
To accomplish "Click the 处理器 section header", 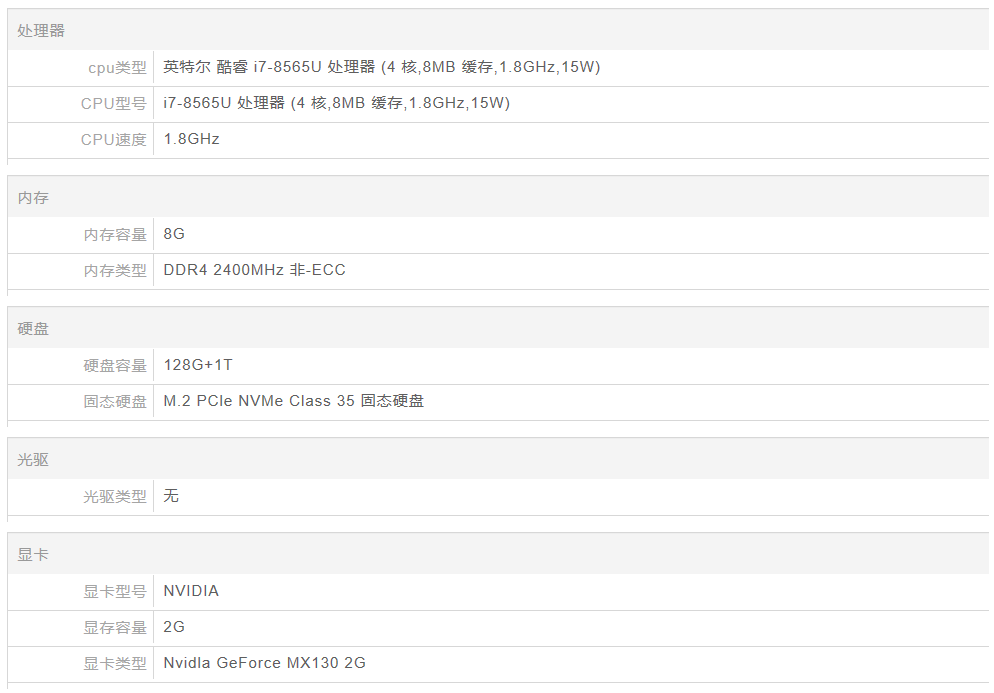I will click(x=41, y=31).
